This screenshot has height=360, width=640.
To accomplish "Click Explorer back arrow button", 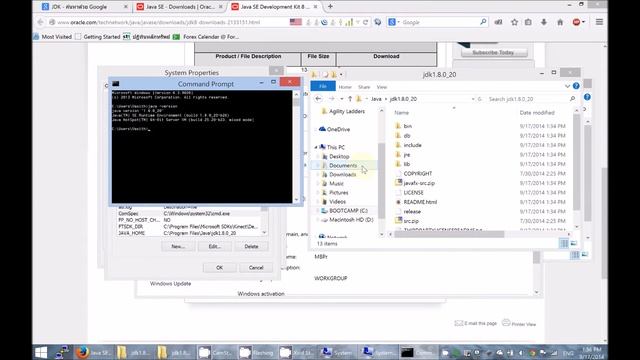I will coord(318,99).
